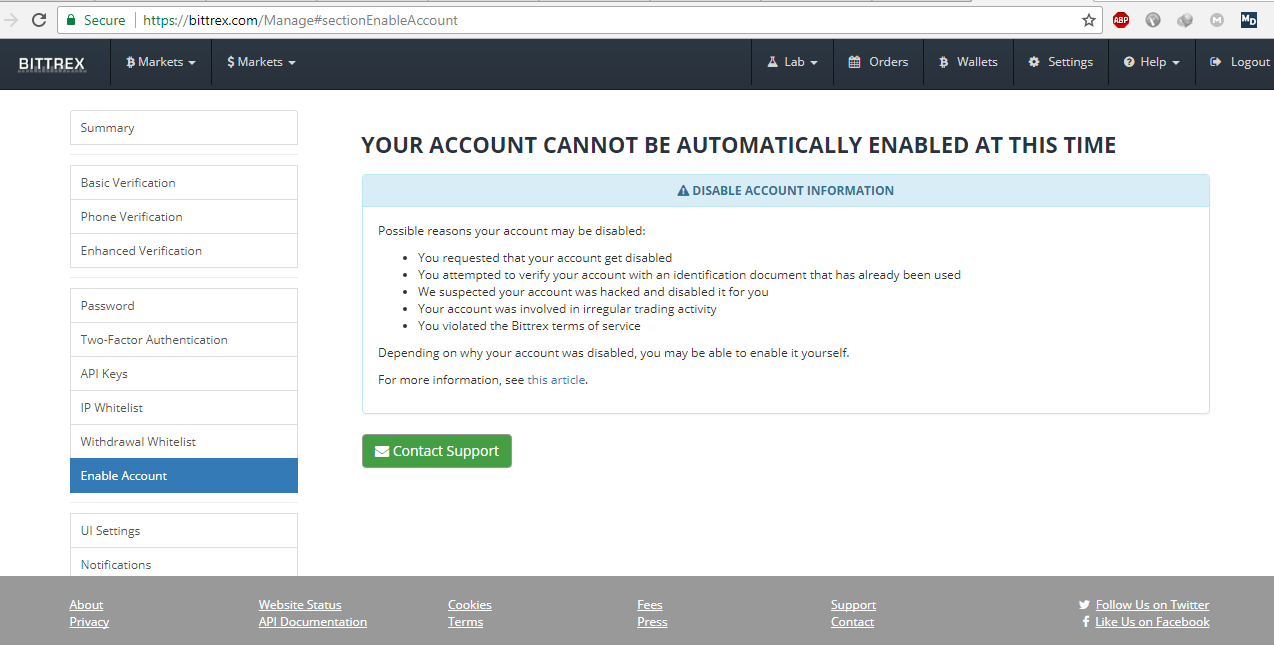Image resolution: width=1274 pixels, height=645 pixels.
Task: Open the Terms footer link
Action: point(465,622)
